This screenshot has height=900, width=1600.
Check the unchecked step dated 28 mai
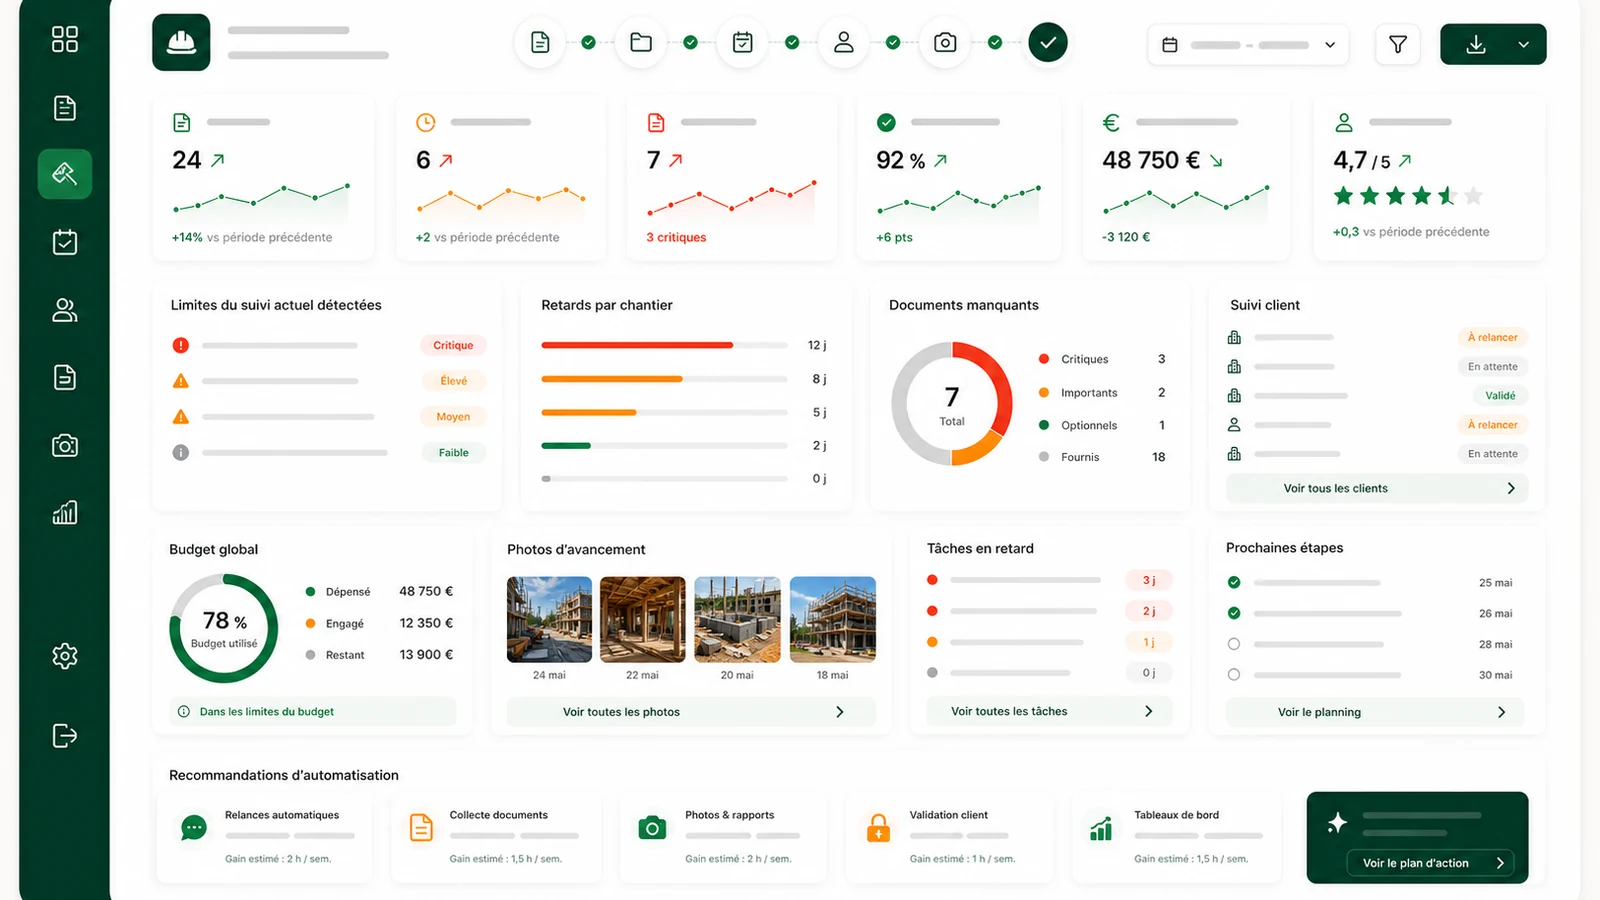point(1234,644)
